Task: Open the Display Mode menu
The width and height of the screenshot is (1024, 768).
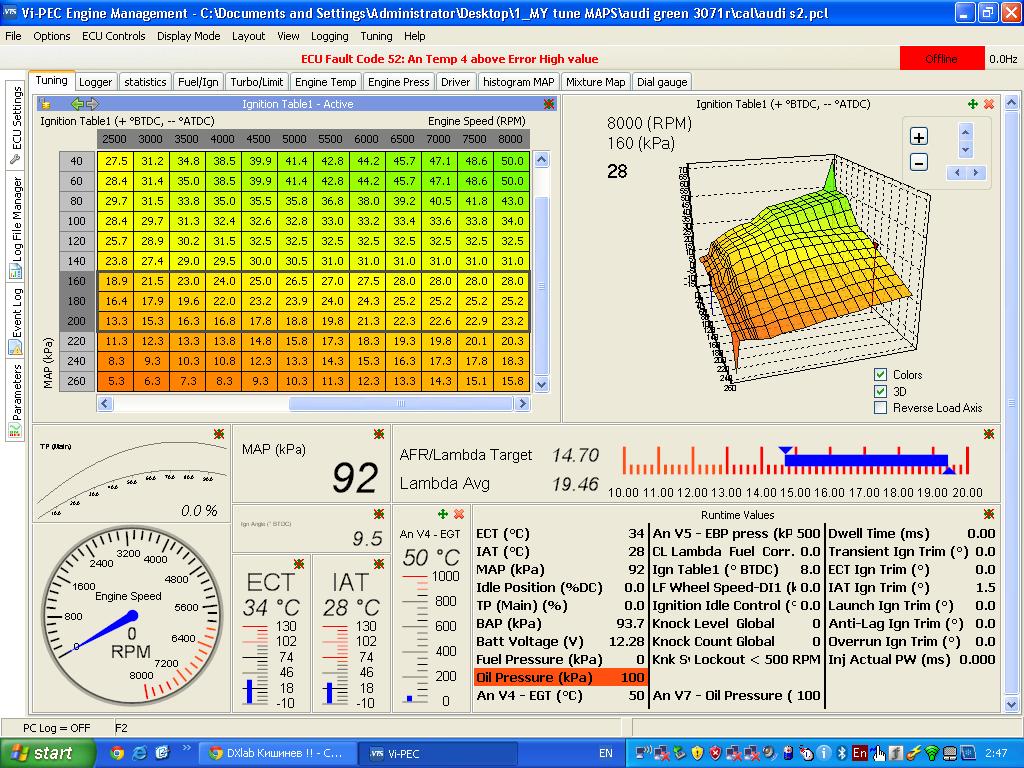Action: 188,36
